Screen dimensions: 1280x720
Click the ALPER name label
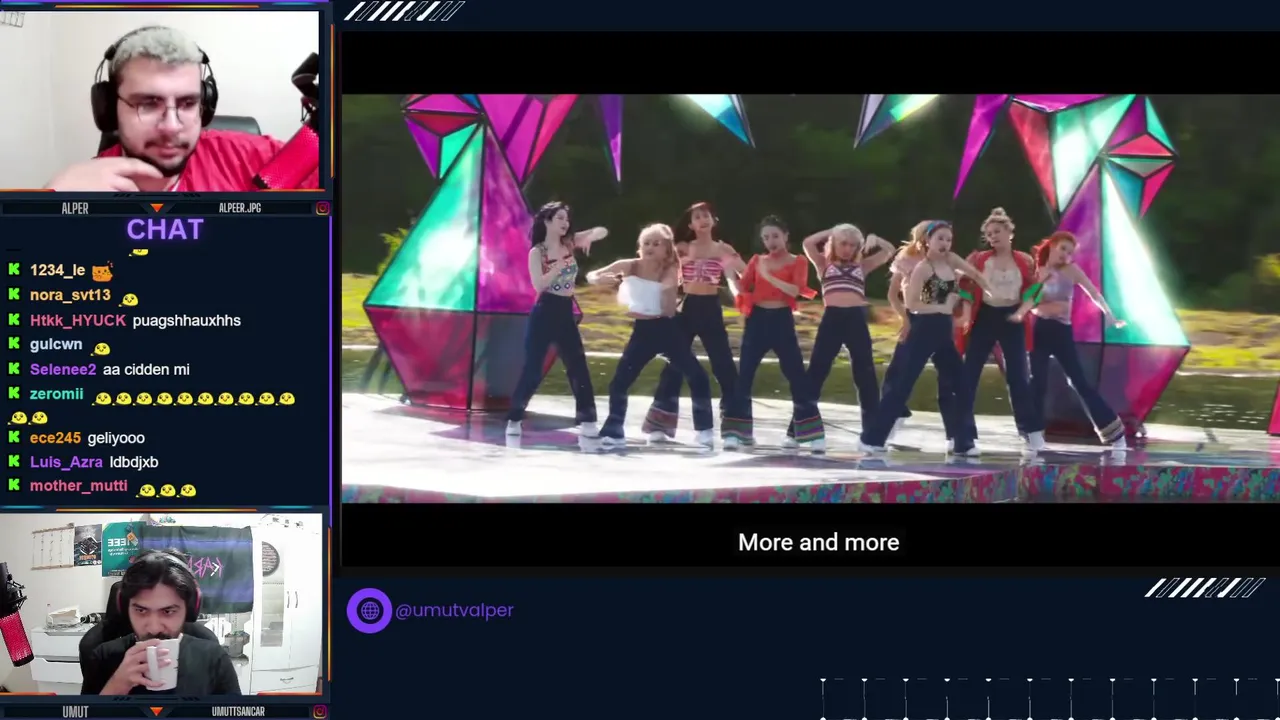pos(75,208)
